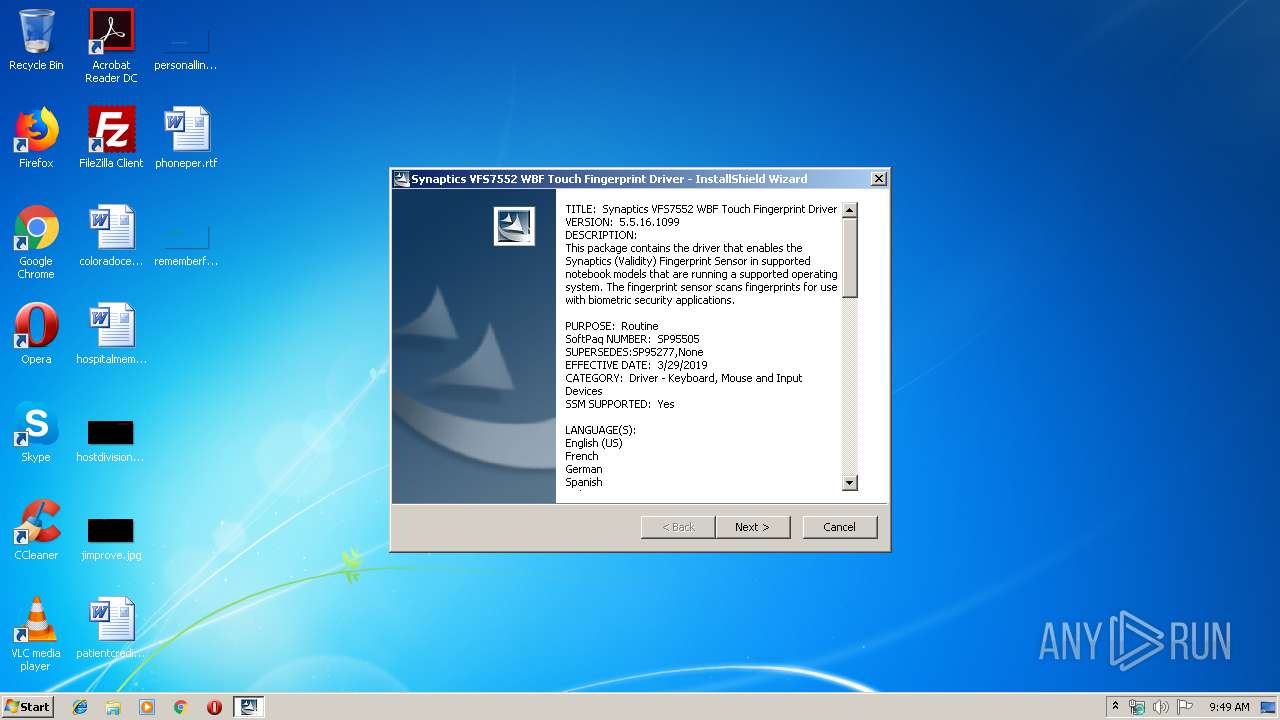Image resolution: width=1280 pixels, height=720 pixels.
Task: Select phoneper.rtf document icon
Action: point(186,138)
